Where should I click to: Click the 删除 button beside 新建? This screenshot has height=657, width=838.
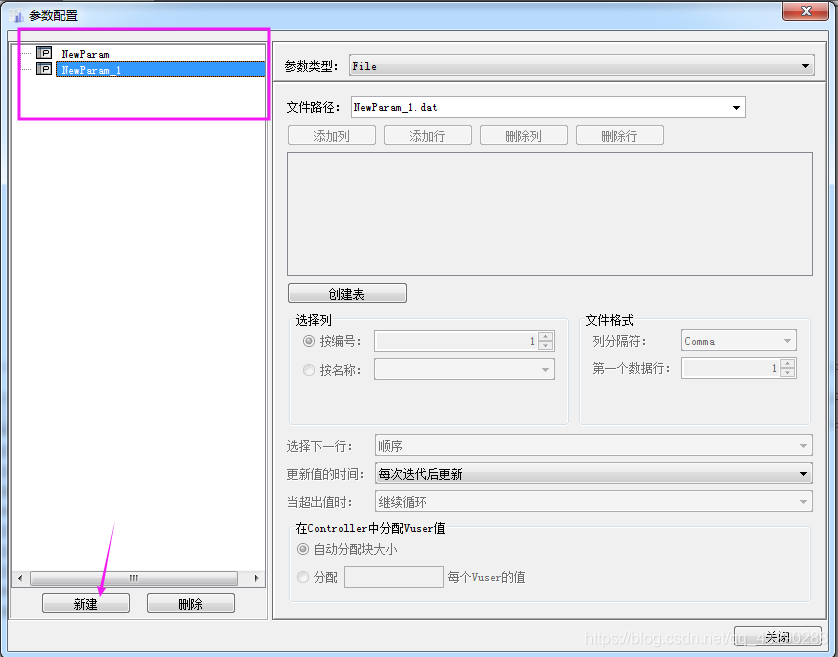pyautogui.click(x=190, y=603)
